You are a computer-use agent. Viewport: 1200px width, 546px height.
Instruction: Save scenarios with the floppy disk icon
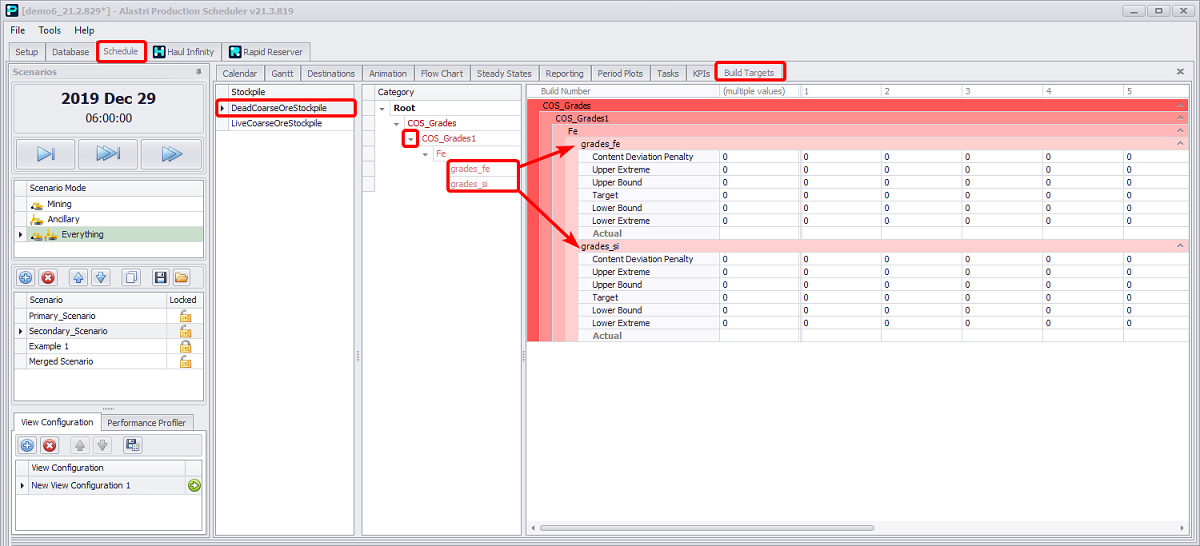pyautogui.click(x=160, y=277)
